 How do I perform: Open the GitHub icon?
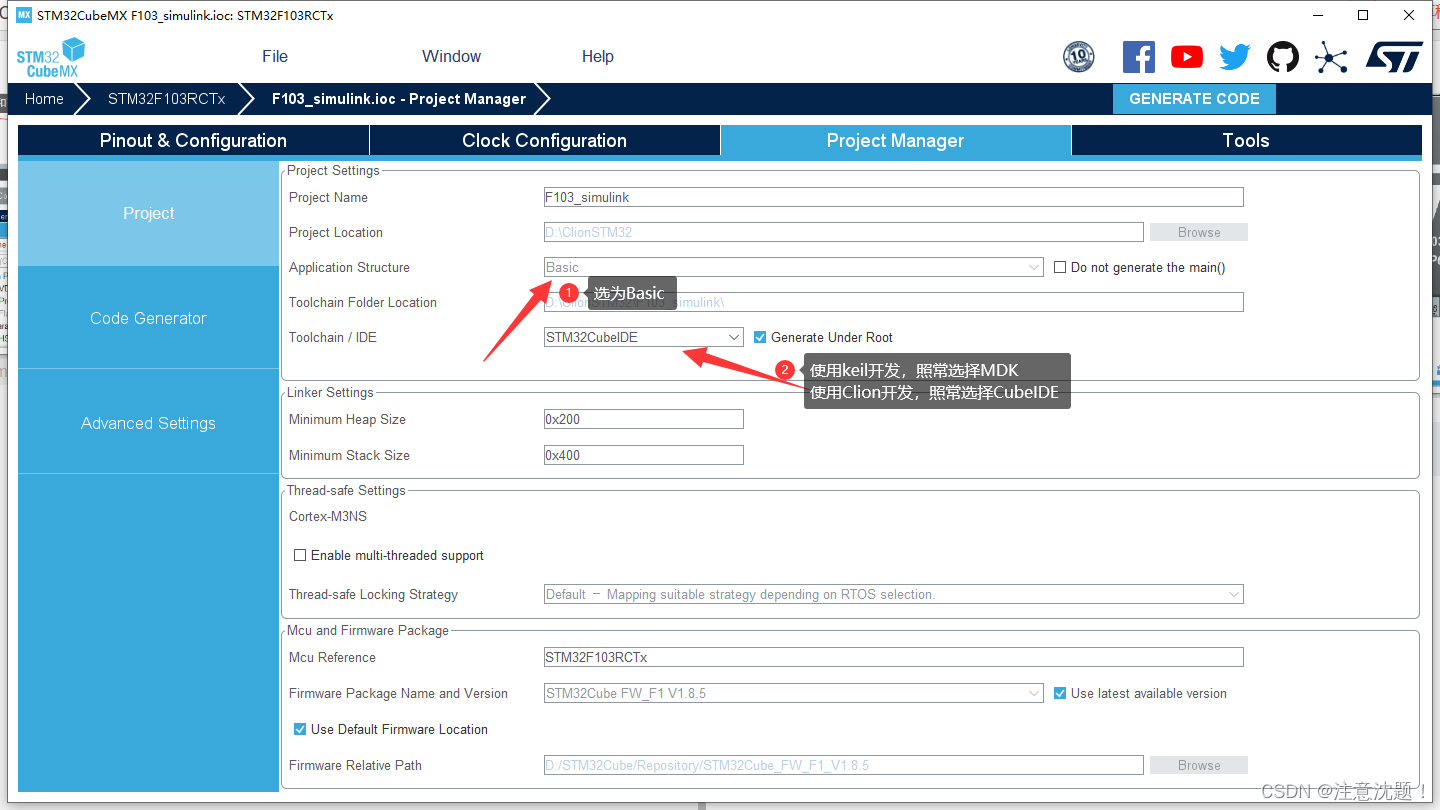[1283, 57]
